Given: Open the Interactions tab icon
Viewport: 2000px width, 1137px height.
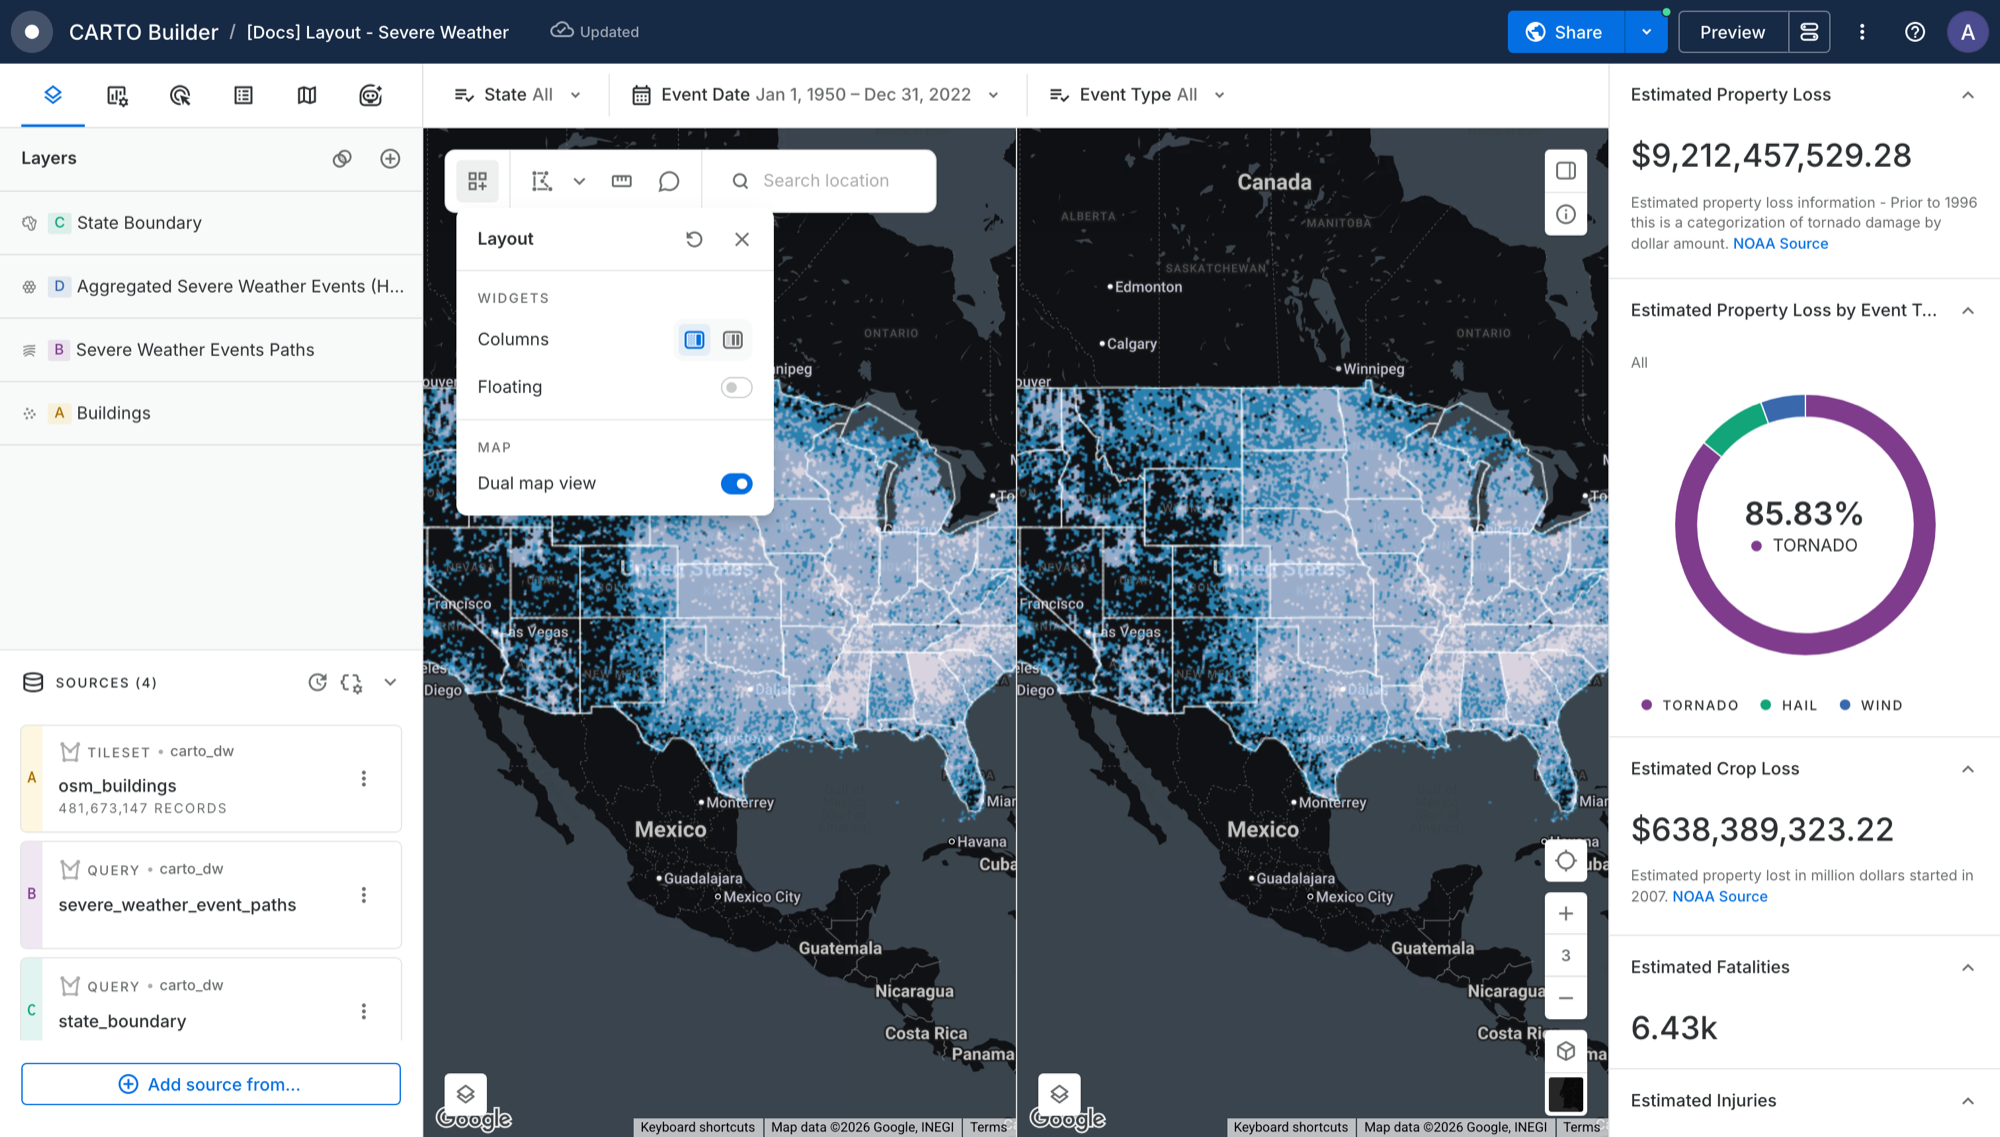Looking at the screenshot, I should 180,95.
